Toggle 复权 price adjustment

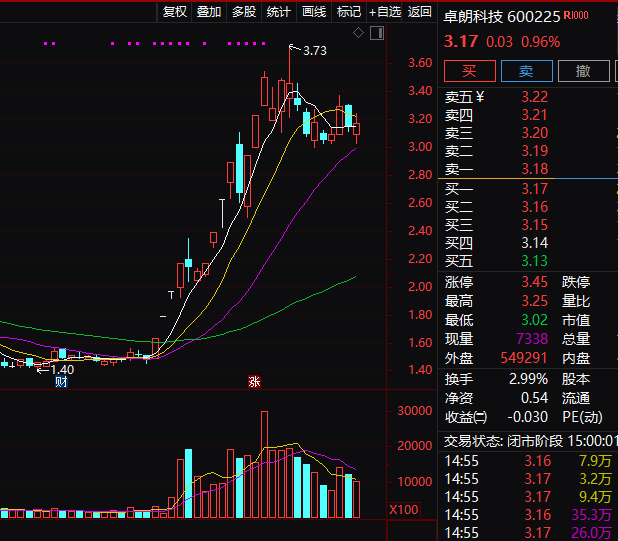[175, 12]
